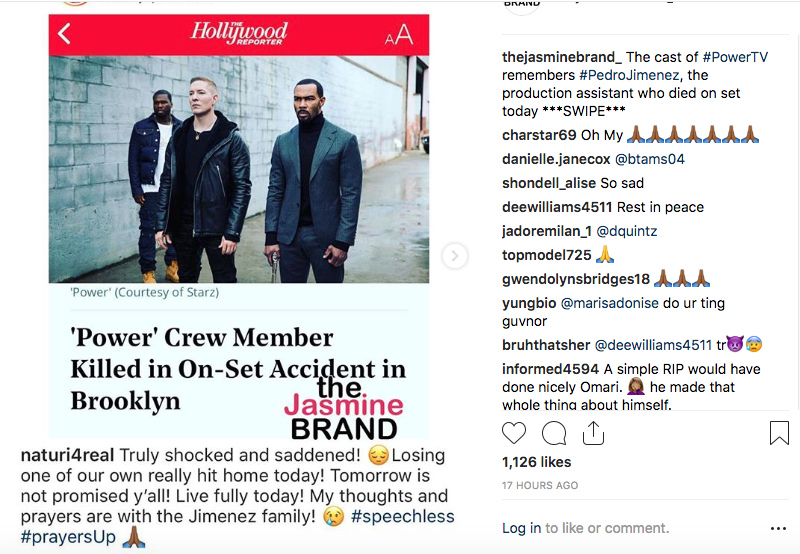
Task: Tap back arrow in Hollywood Reporter header
Action: coord(64,34)
